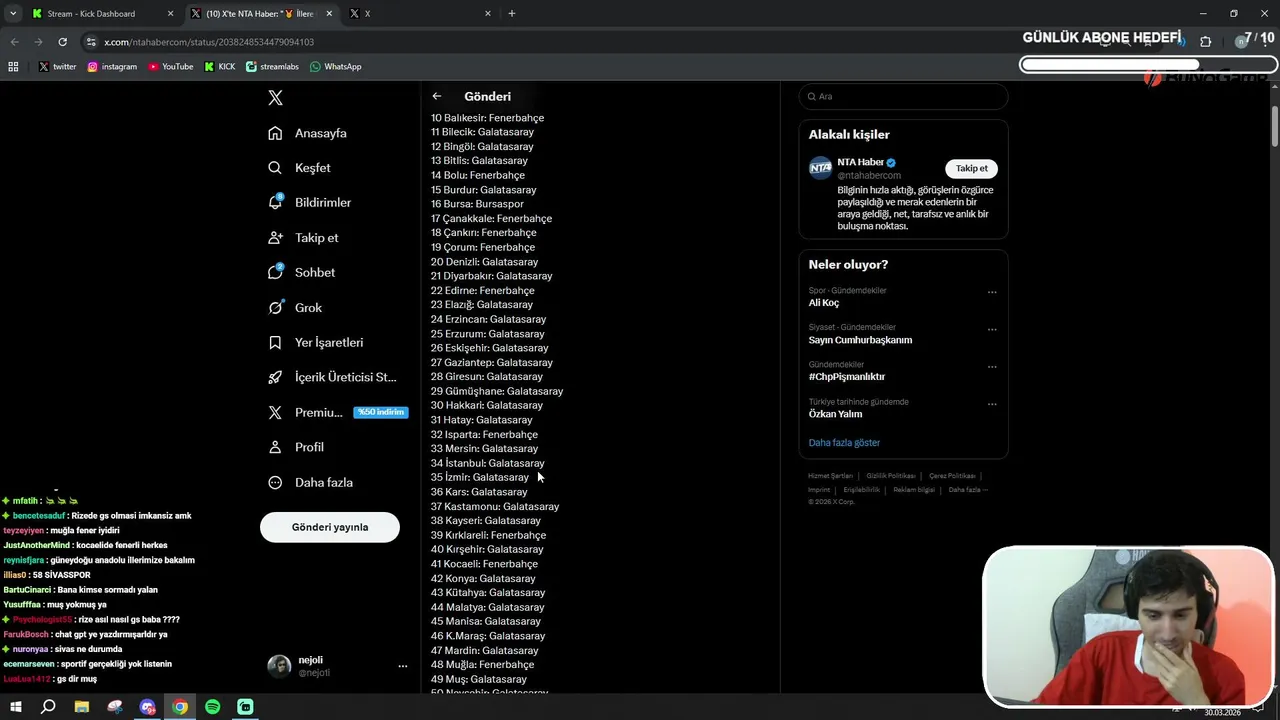Click Gönderi yayınla button
The image size is (1280, 720).
point(330,527)
